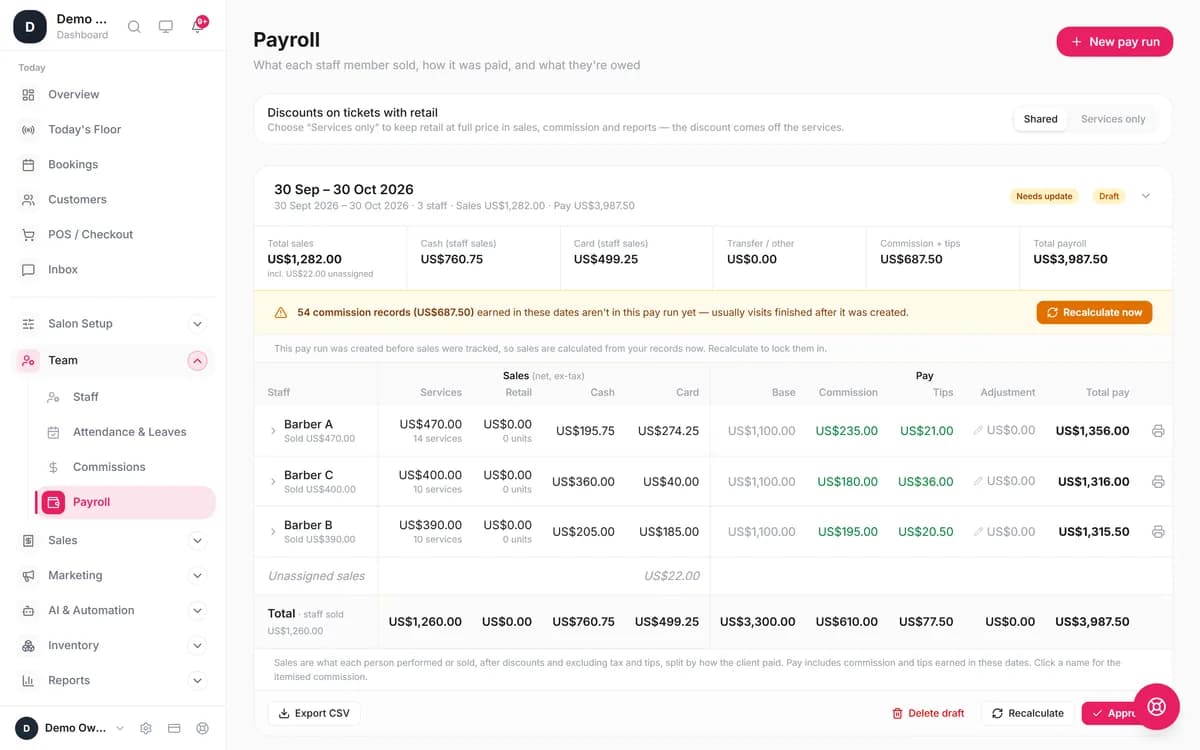Click Total payroll US$3,987.50 summary card

[x=1096, y=258]
